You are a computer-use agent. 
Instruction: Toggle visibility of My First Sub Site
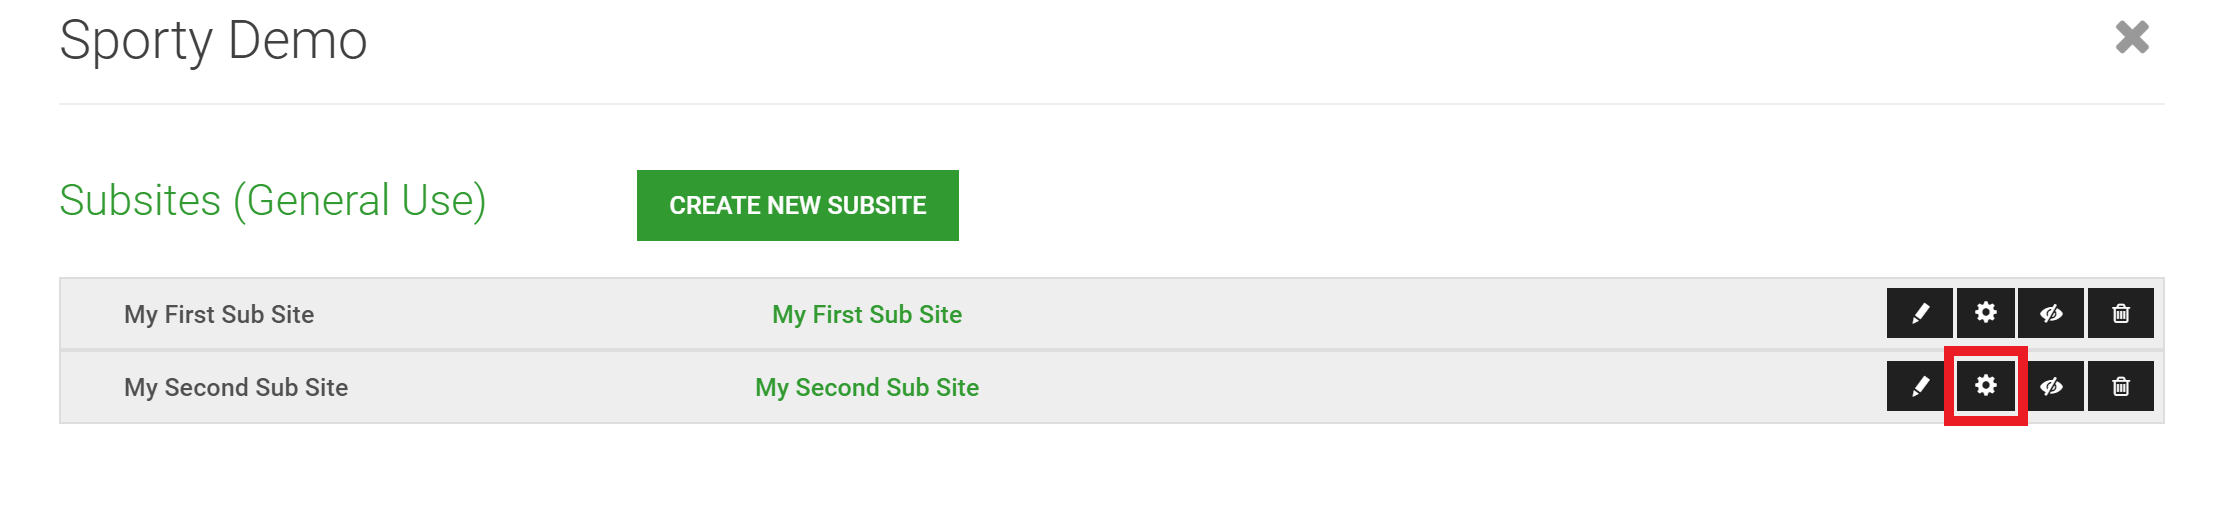[2051, 314]
